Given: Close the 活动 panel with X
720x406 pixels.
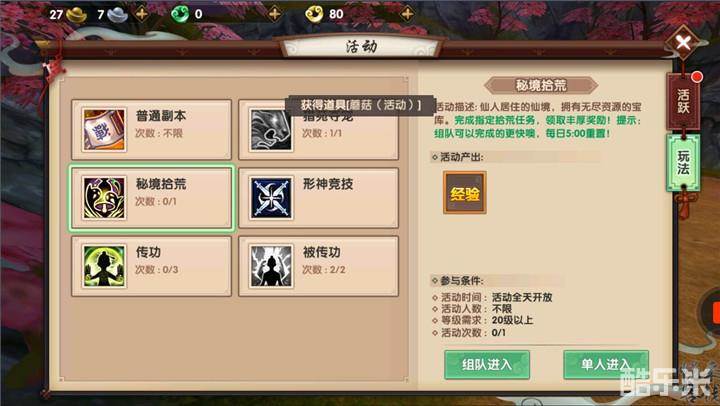Looking at the screenshot, I should click(683, 43).
